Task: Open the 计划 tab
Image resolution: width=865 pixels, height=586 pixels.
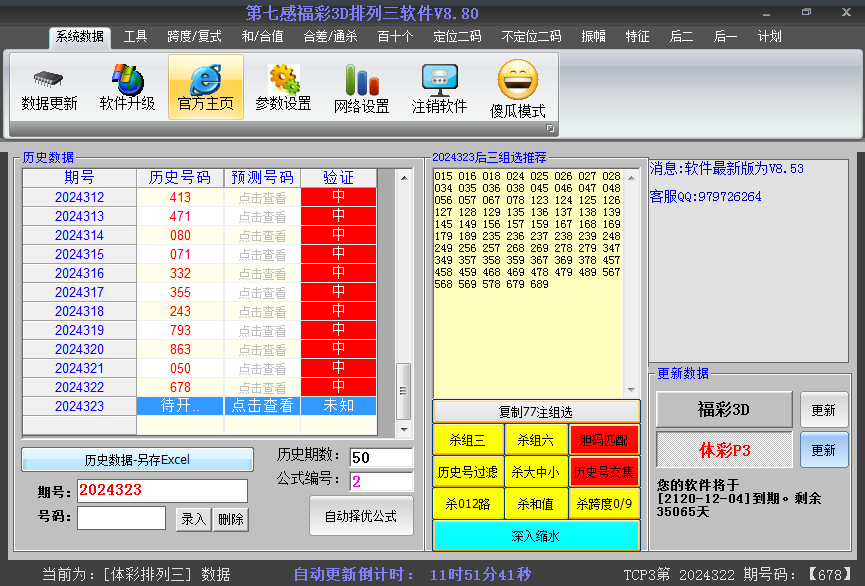Action: pos(770,37)
